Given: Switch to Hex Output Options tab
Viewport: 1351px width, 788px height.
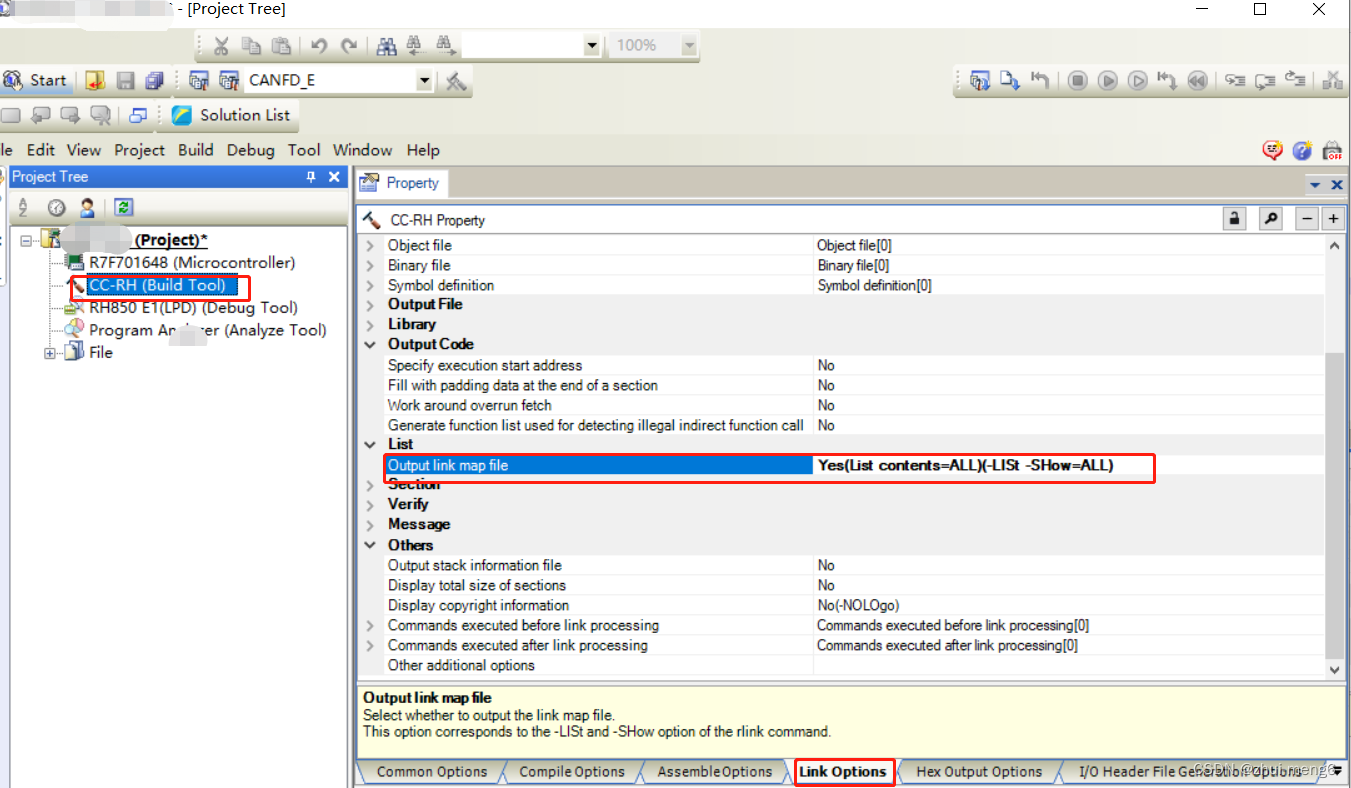Looking at the screenshot, I should (x=979, y=772).
